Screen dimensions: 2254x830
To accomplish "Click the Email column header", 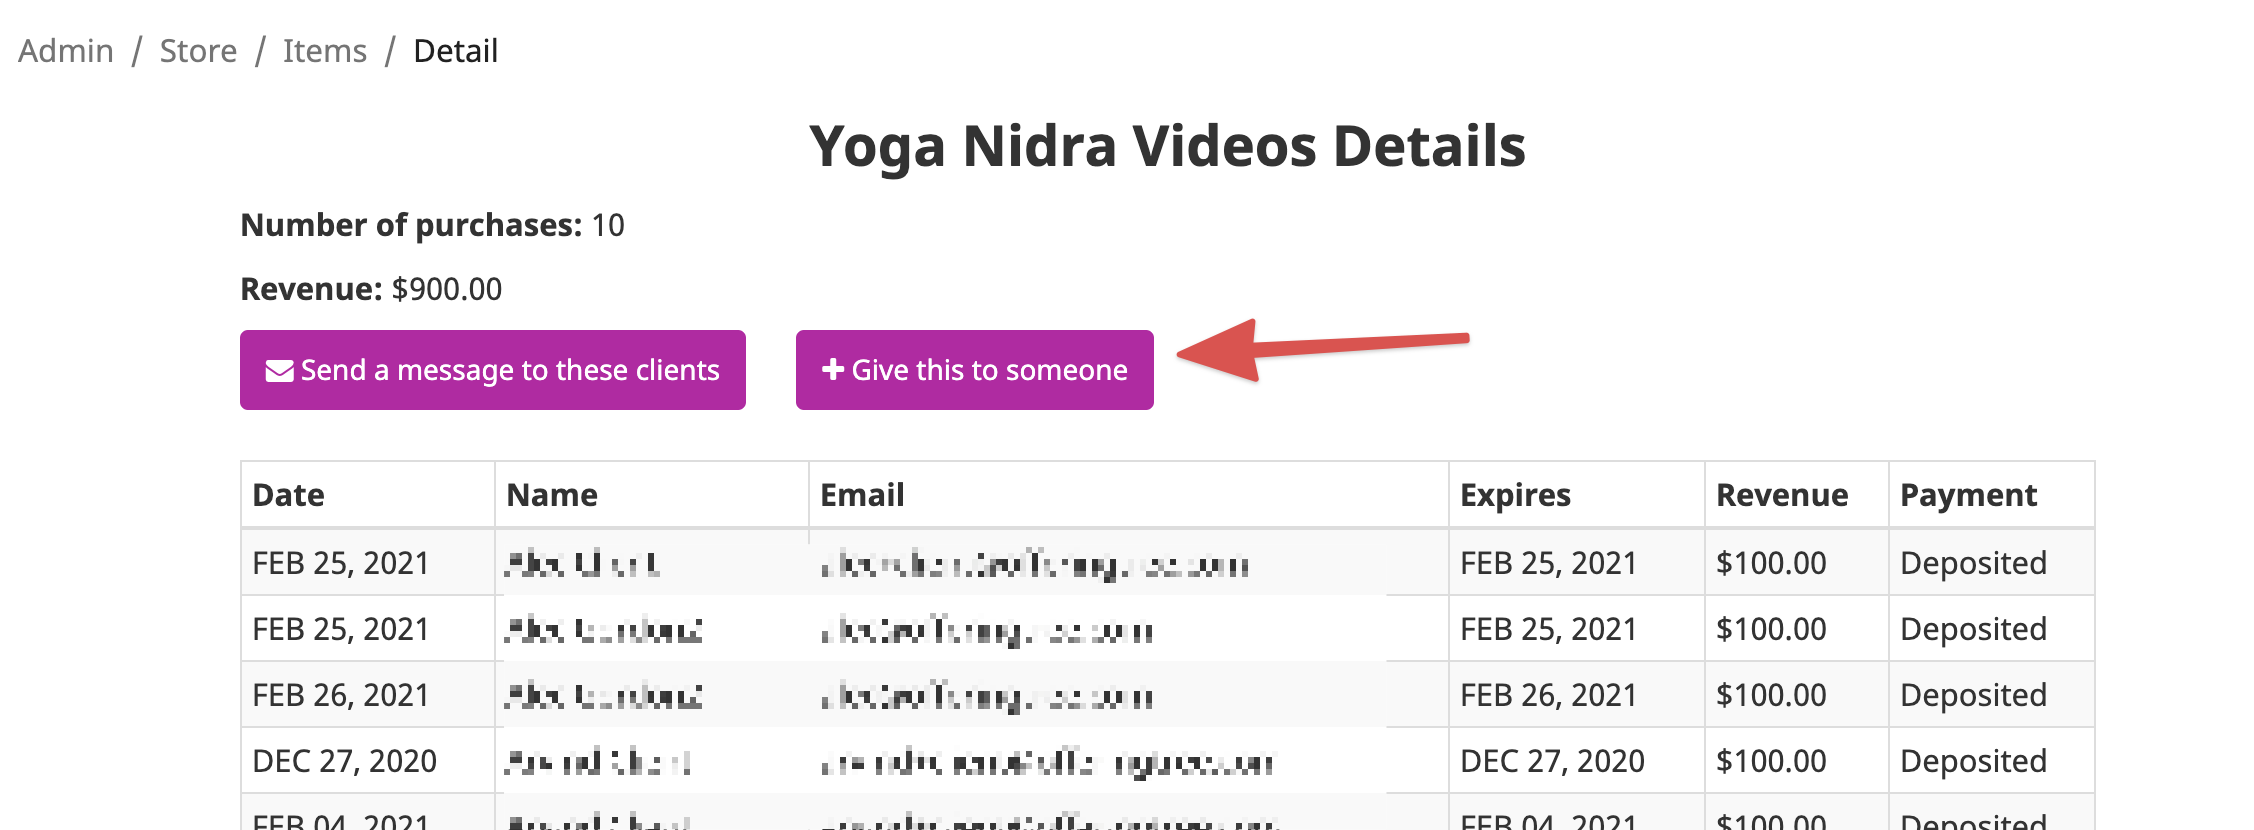I will tap(862, 495).
